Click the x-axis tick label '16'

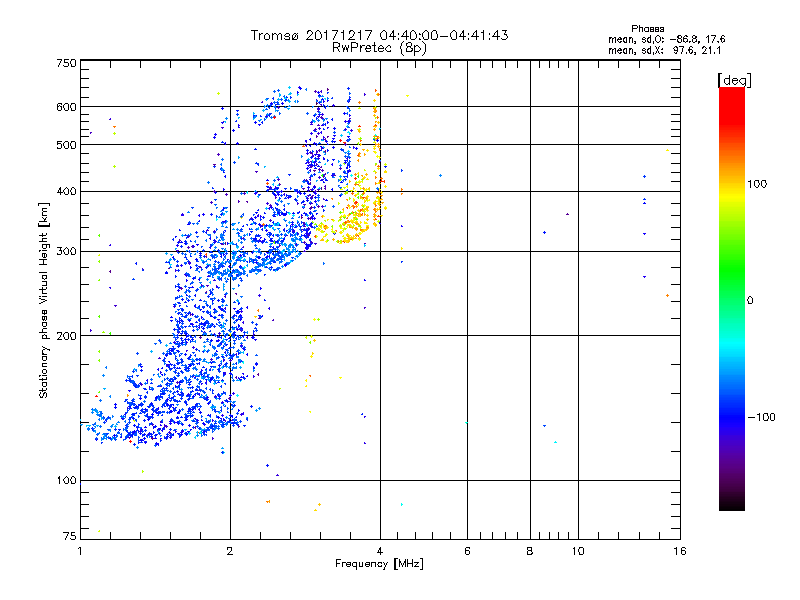tap(680, 551)
